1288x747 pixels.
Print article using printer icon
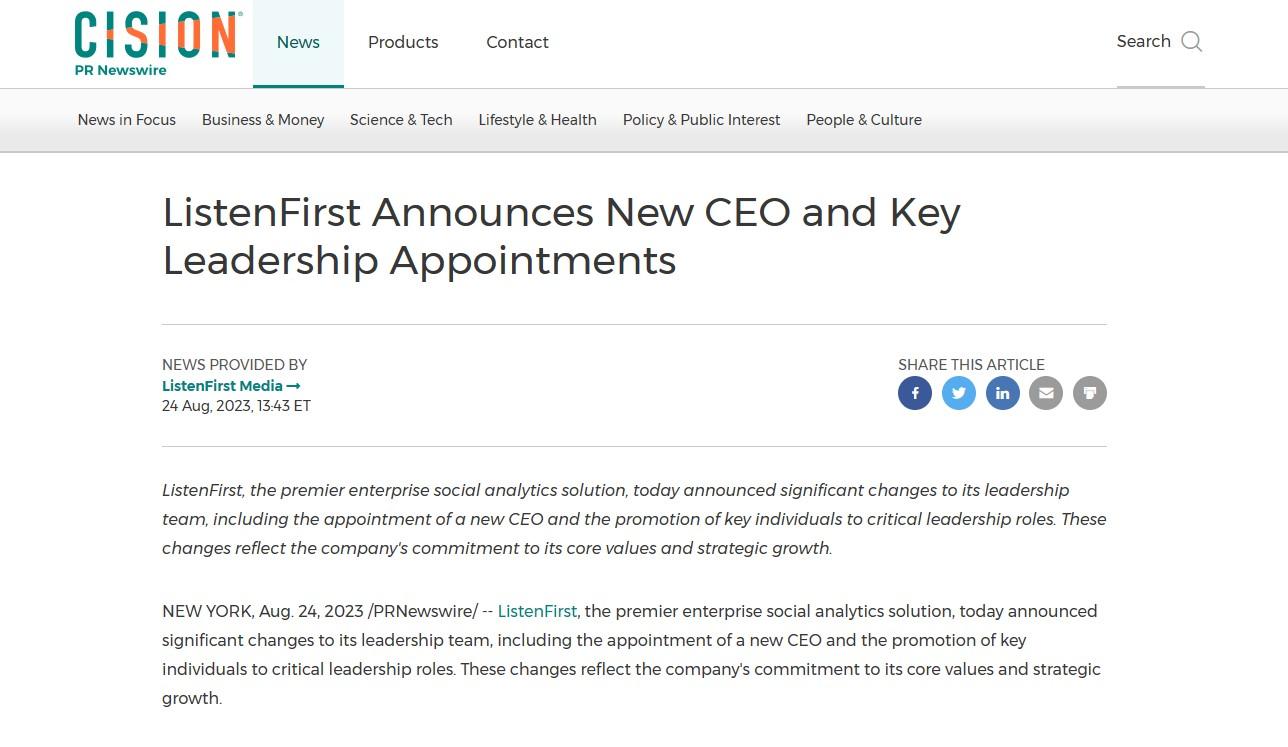click(x=1090, y=393)
